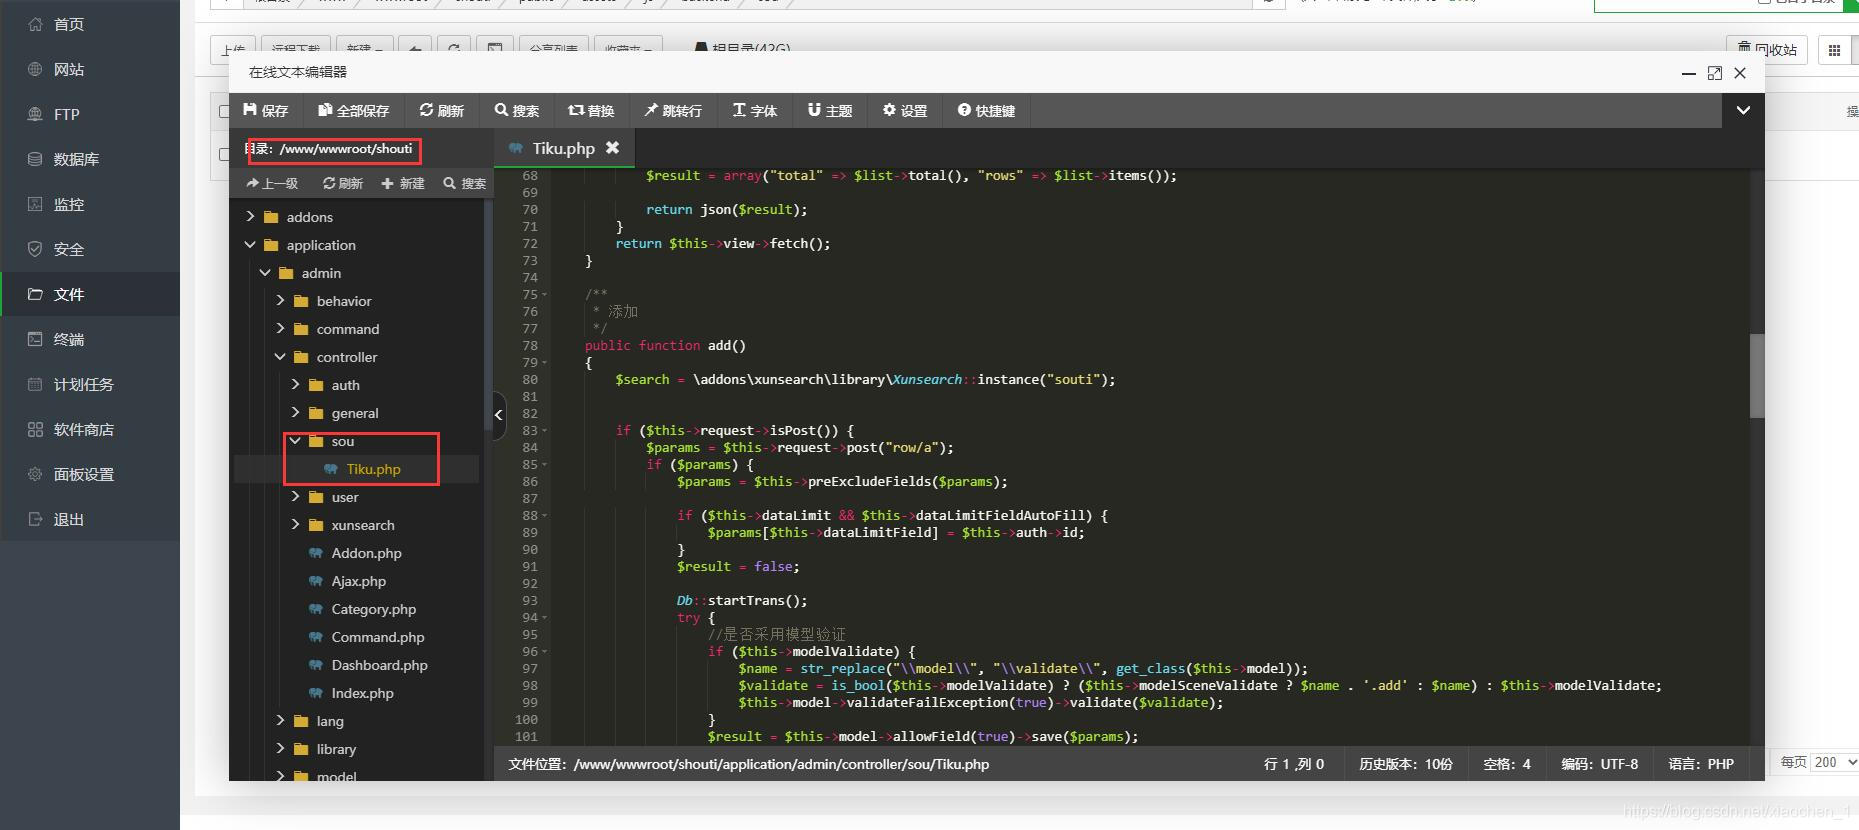The width and height of the screenshot is (1859, 830).
Task: Click 行列 cursor position in status bar
Action: (x=1293, y=764)
